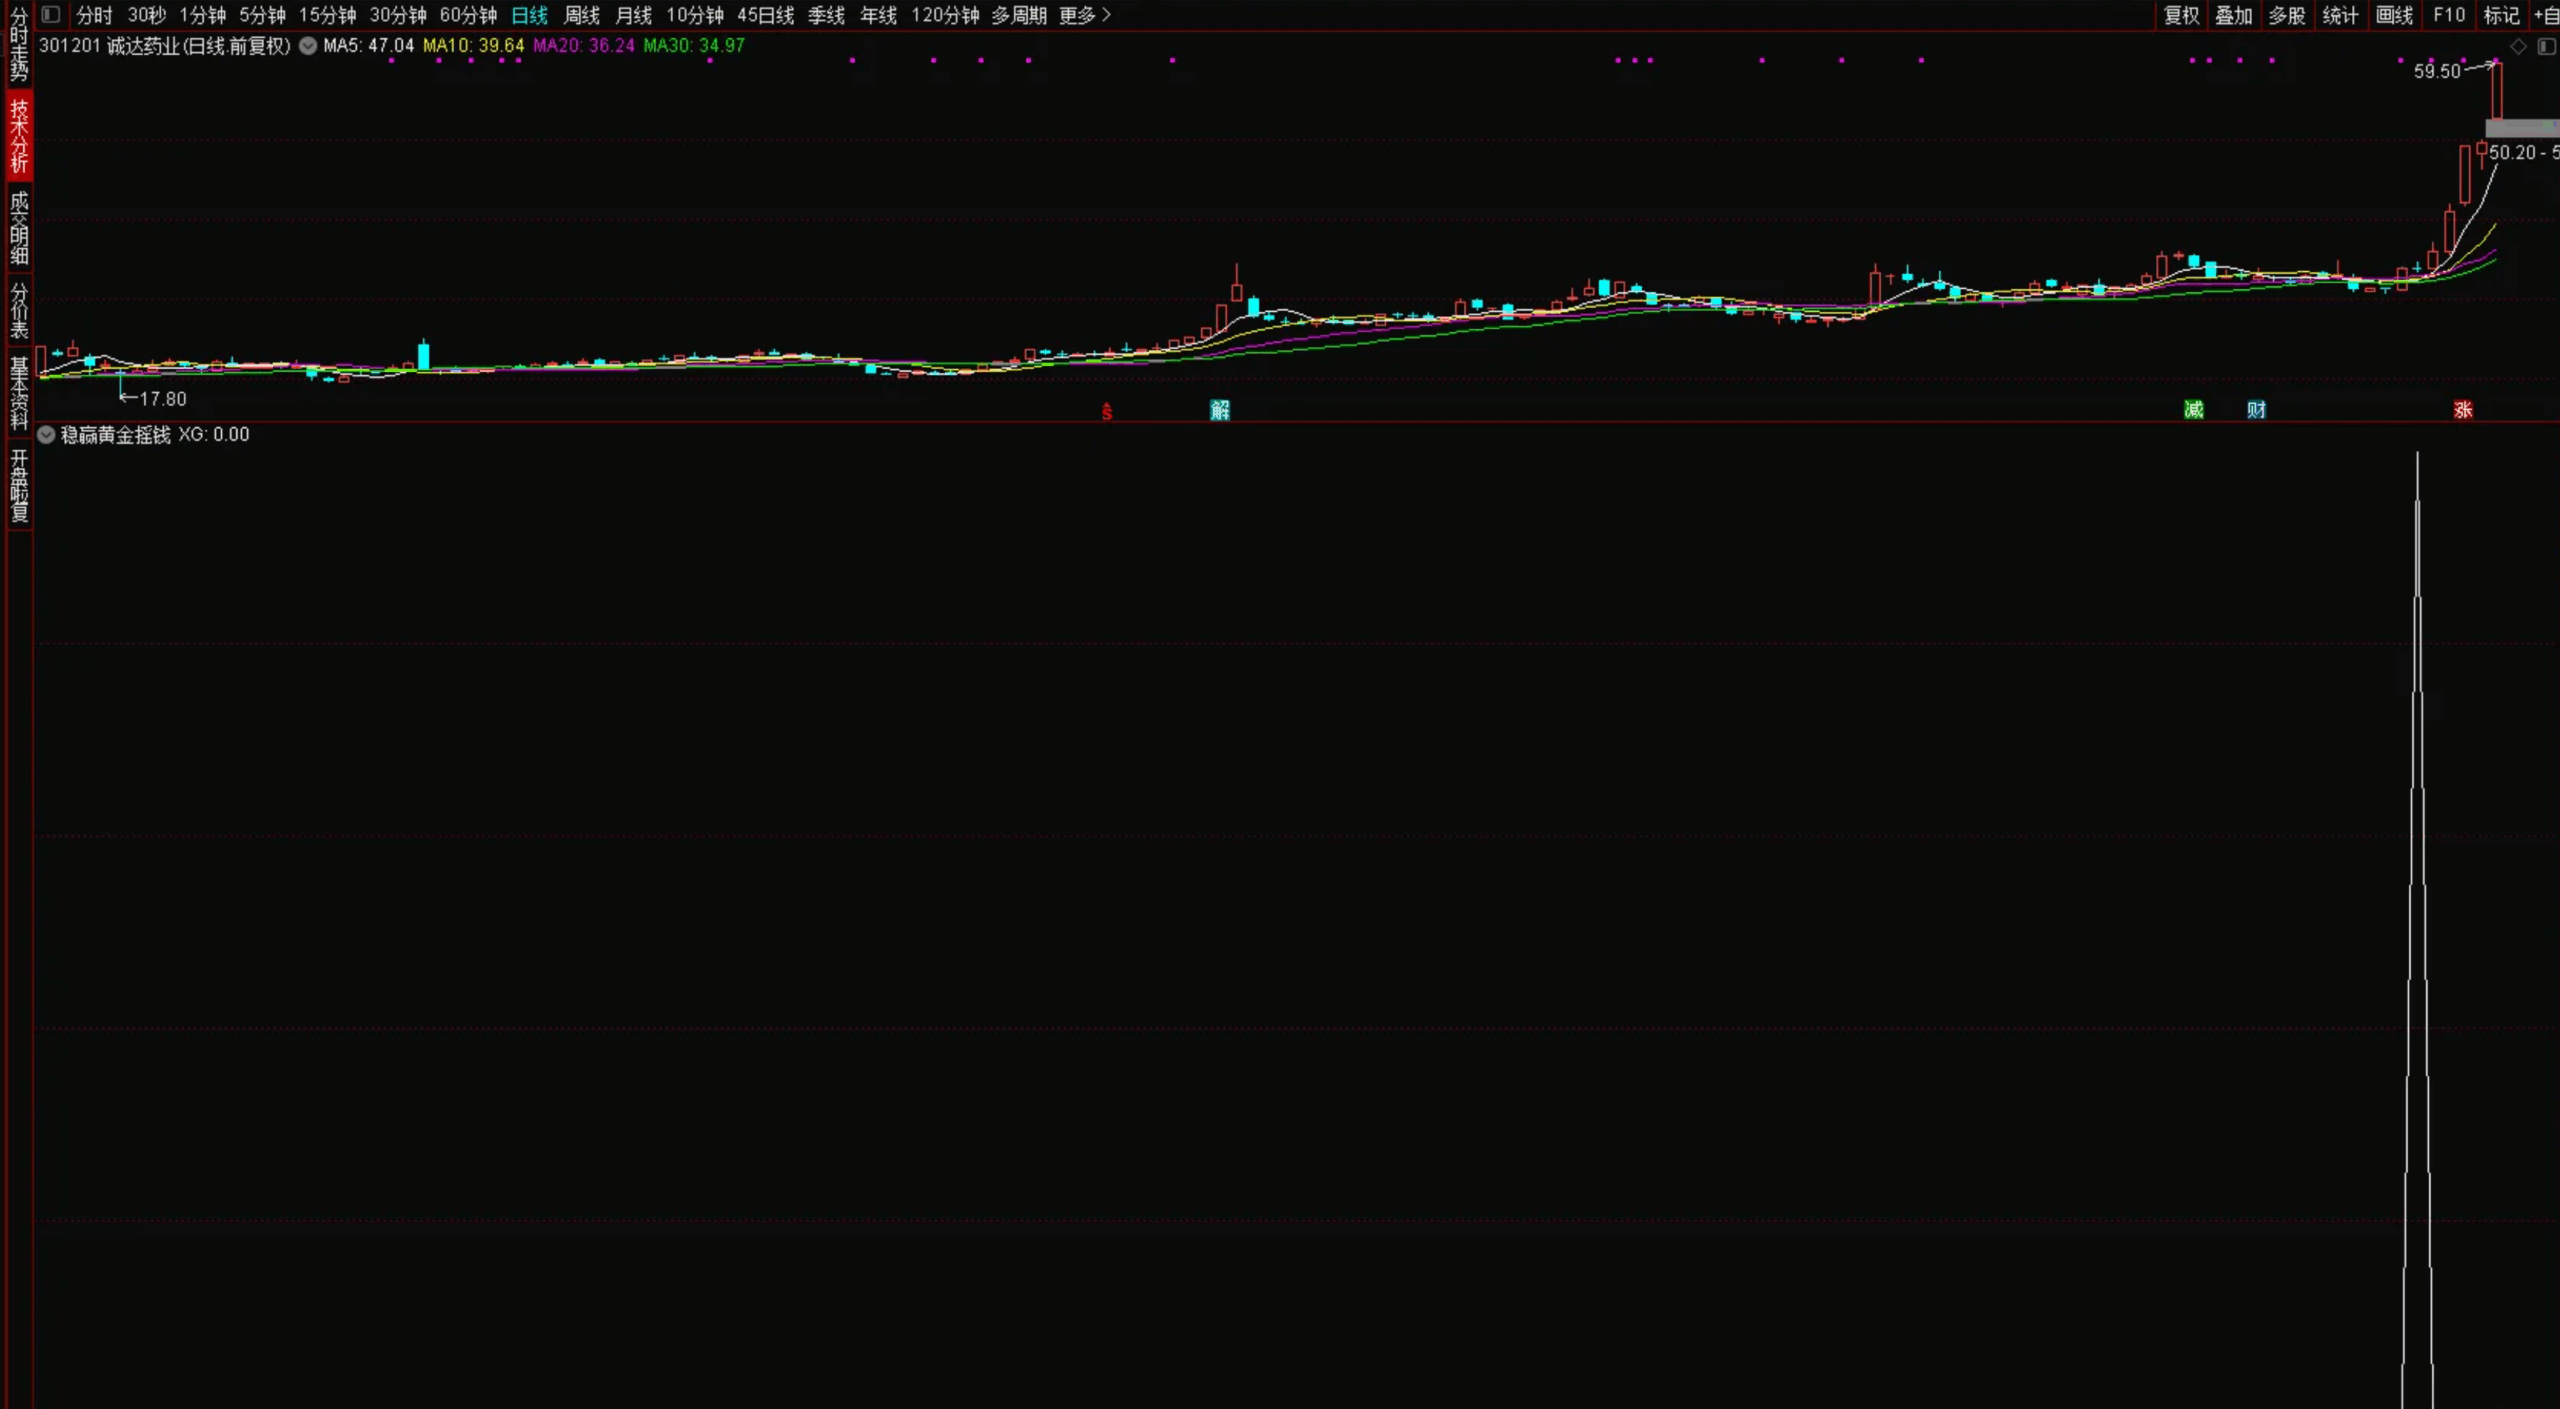Screen dimensions: 2560x1409
Task: Click the cyan 解 event marker
Action: (1220, 410)
